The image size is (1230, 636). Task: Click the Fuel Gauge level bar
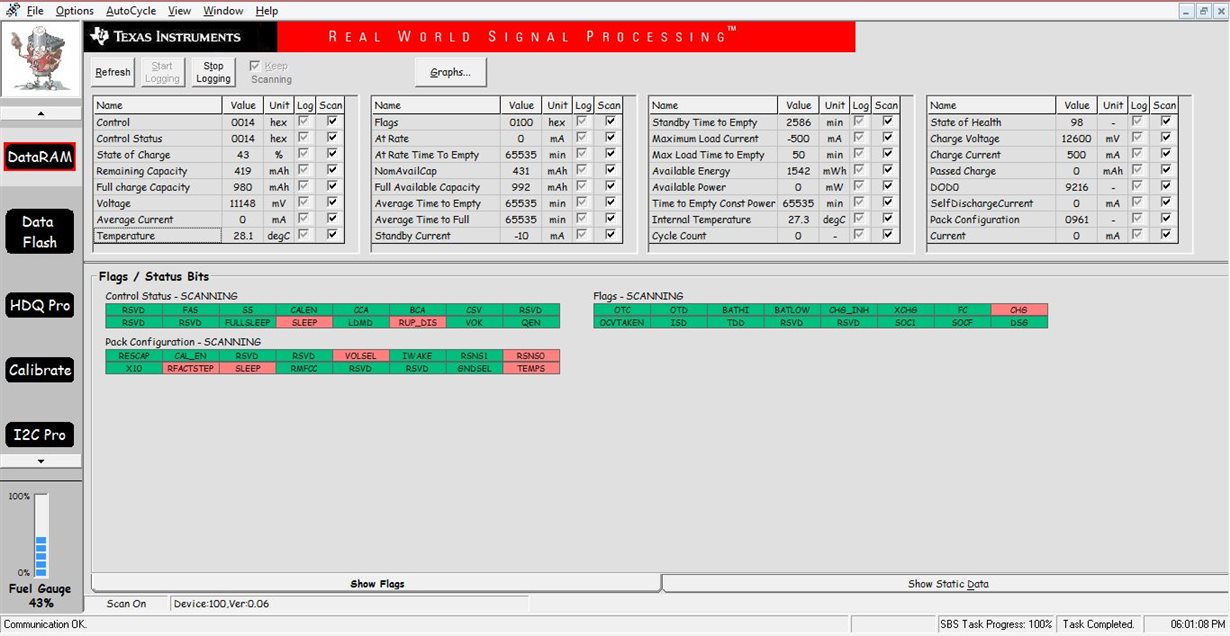(x=41, y=535)
